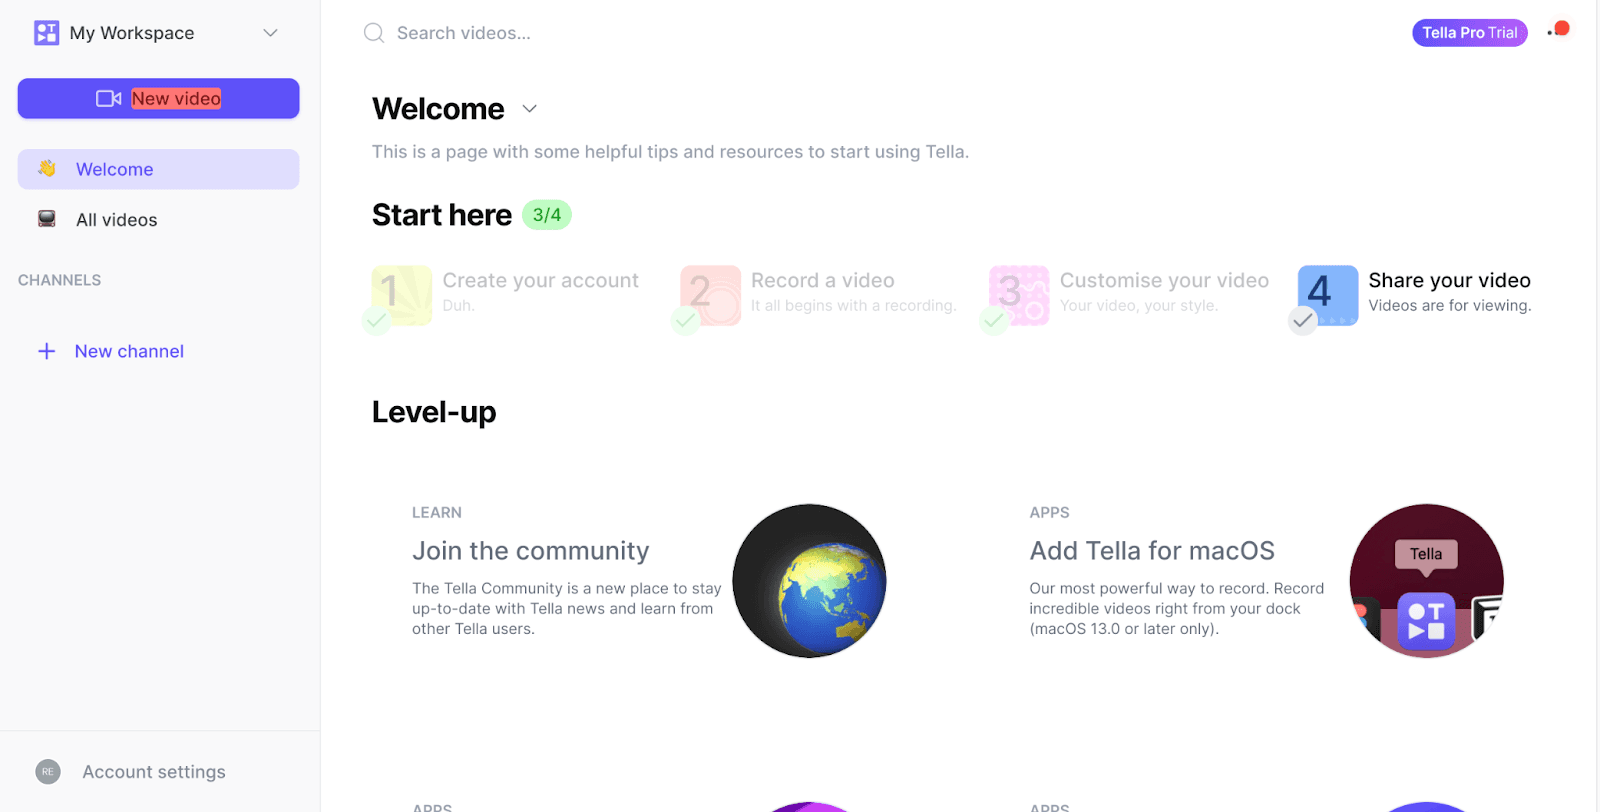Click the Tella workspace logo icon
This screenshot has width=1600, height=812.
[x=46, y=33]
